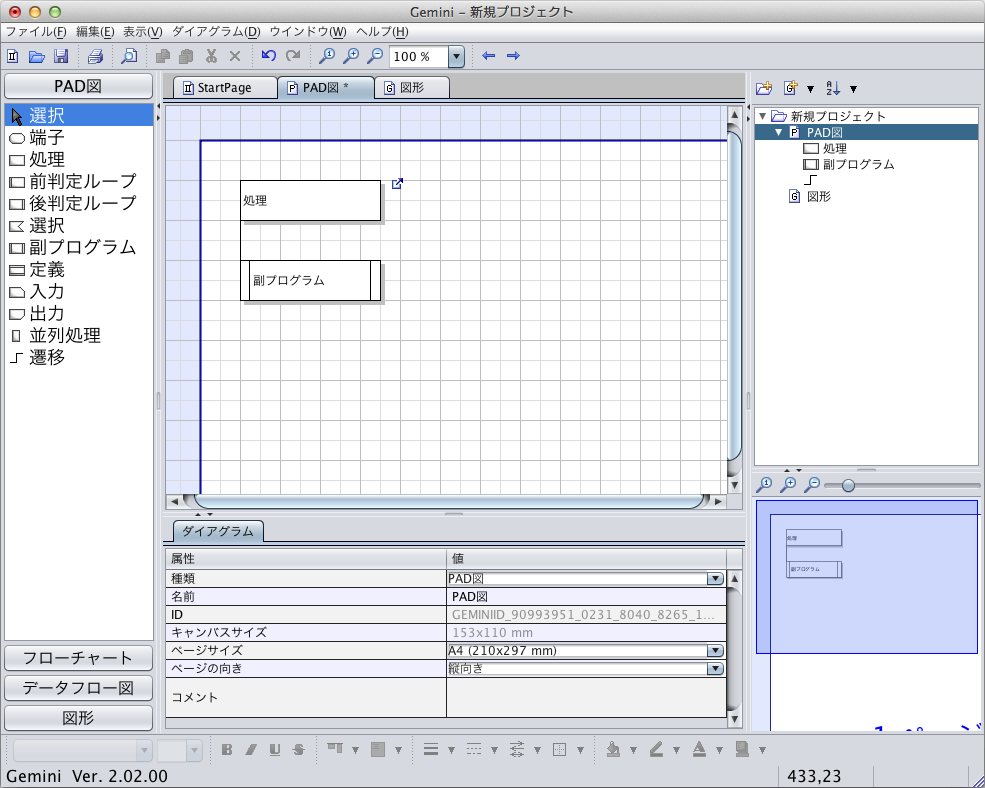Select 処理 in the project tree
Image resolution: width=985 pixels, height=788 pixels.
[x=825, y=149]
